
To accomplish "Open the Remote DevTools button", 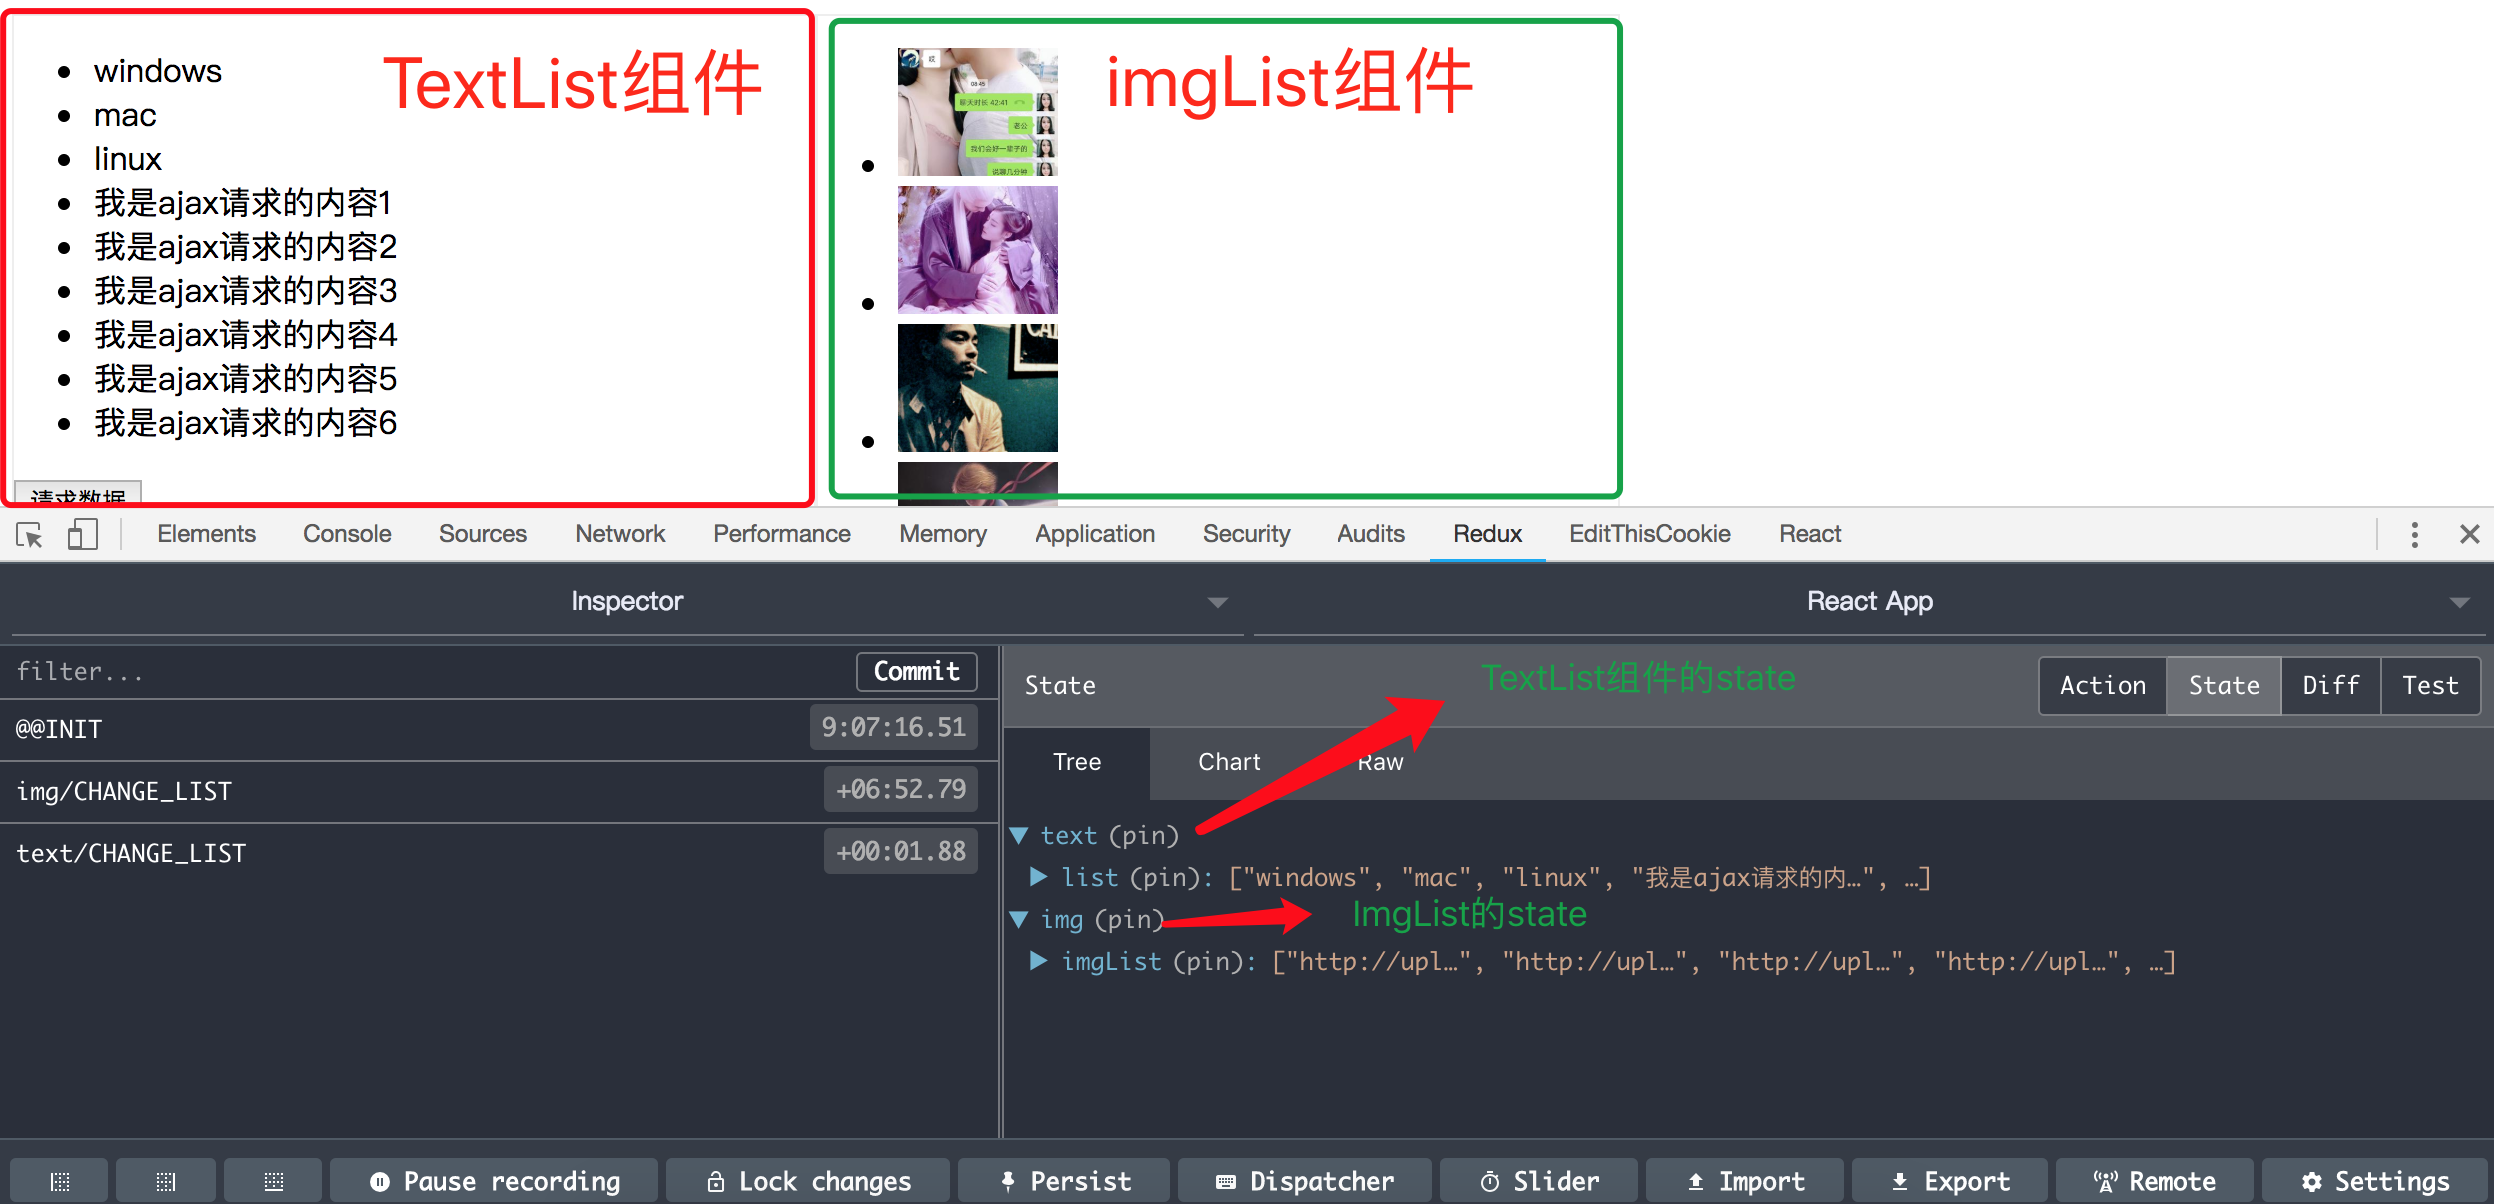I will point(2154,1182).
